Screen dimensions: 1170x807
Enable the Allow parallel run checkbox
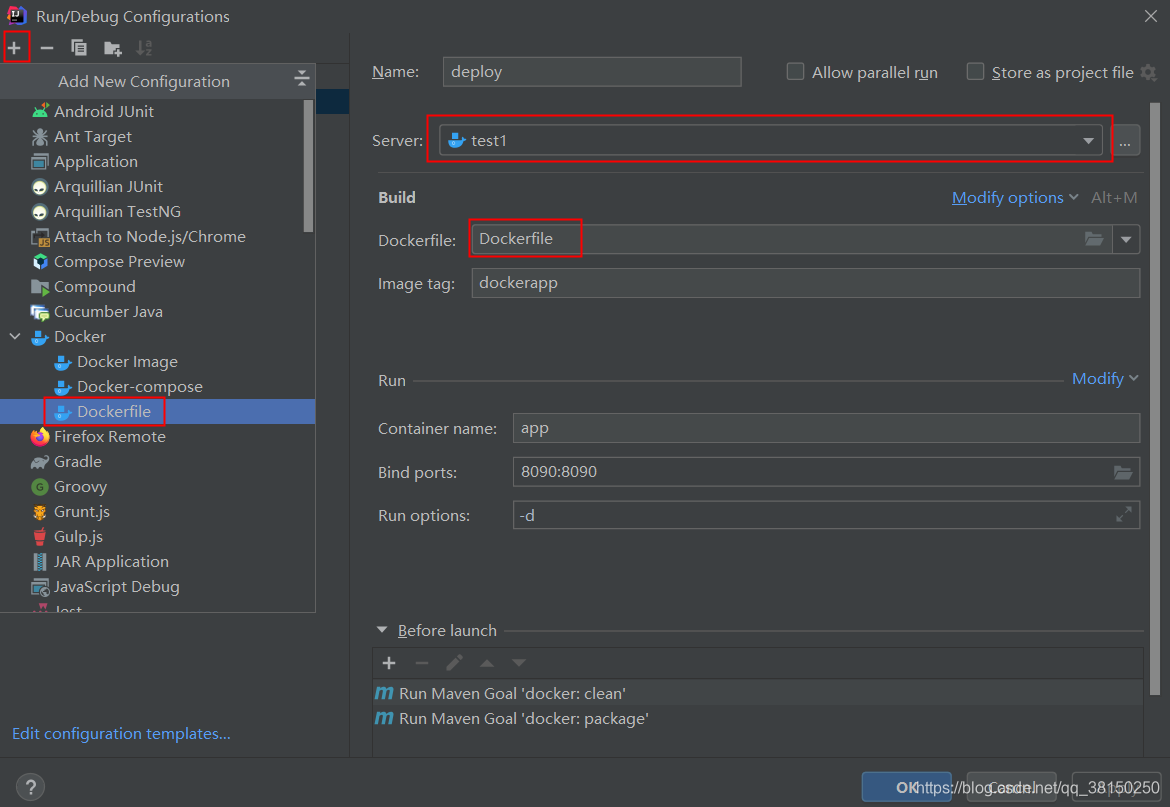point(795,71)
